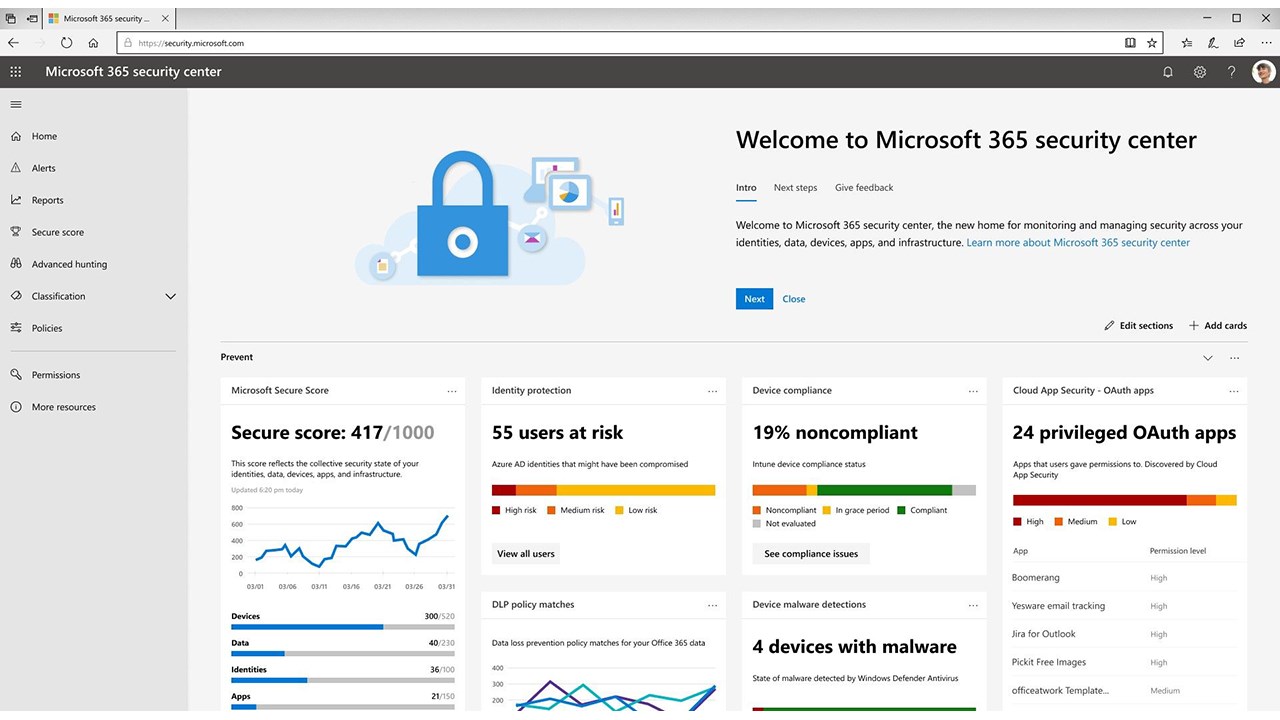Open Cloud App Security card options
Viewport: 1280px width, 720px height.
click(1234, 391)
